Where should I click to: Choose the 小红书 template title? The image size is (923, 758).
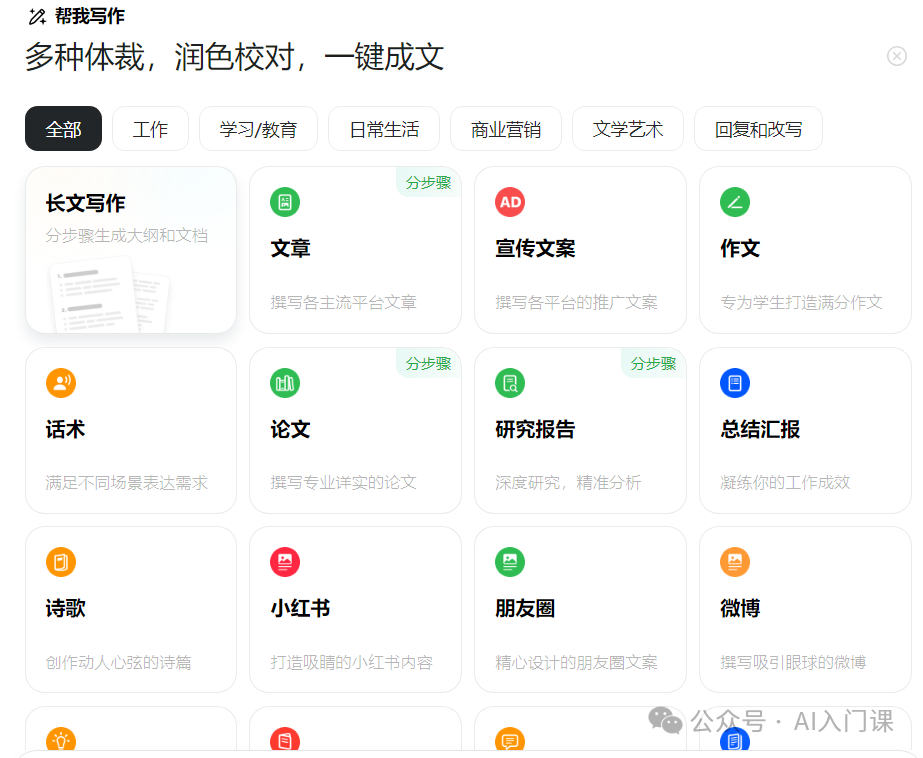[300, 608]
